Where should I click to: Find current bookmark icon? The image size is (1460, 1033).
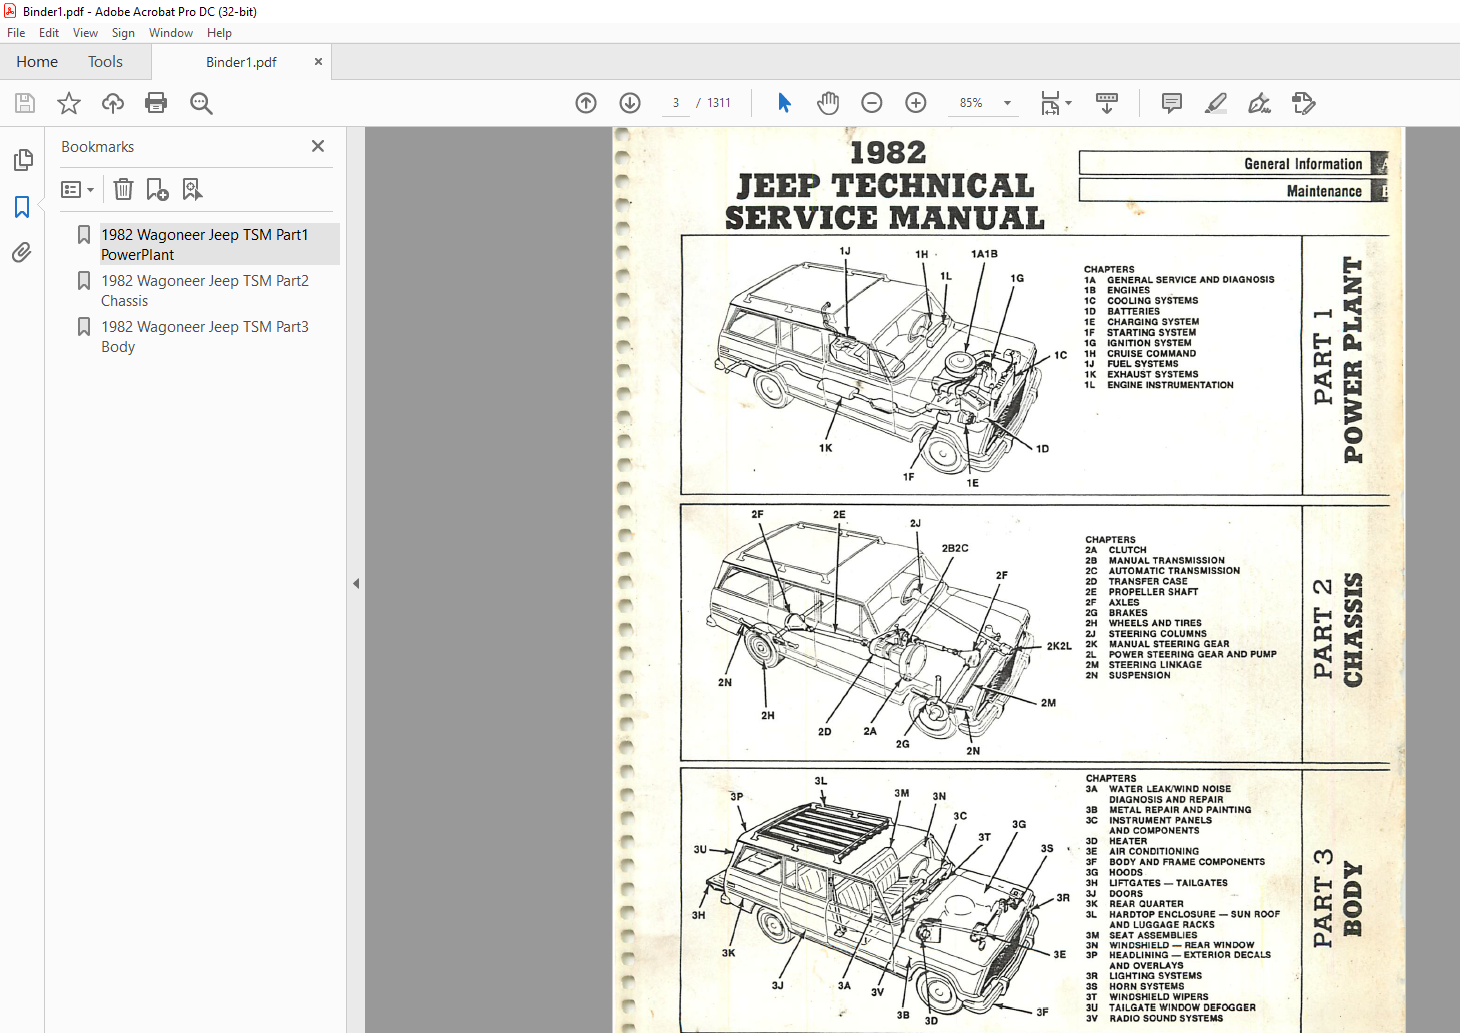(192, 189)
